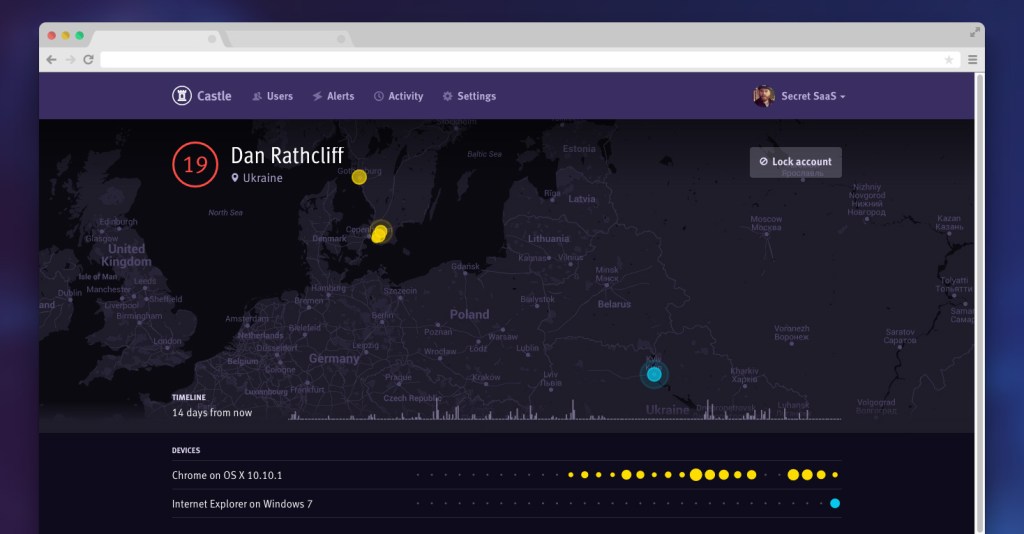Bookmark the page with the star icon
Image resolution: width=1024 pixels, height=534 pixels.
point(948,60)
